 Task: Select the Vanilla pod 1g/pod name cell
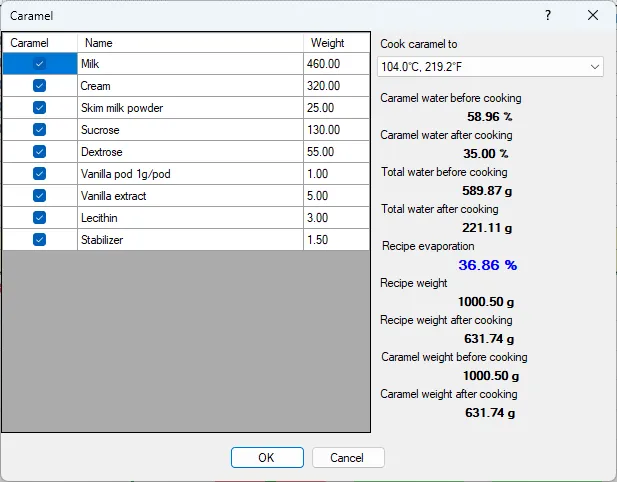coord(190,174)
